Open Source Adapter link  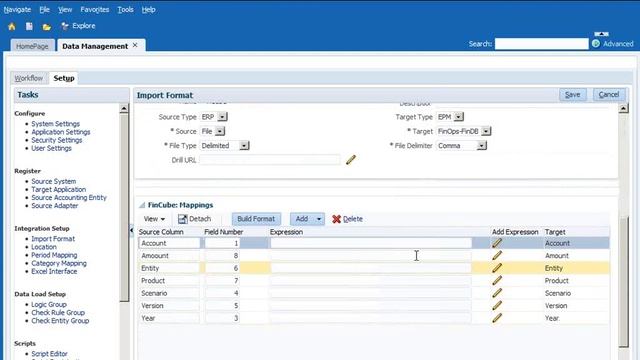[55, 206]
